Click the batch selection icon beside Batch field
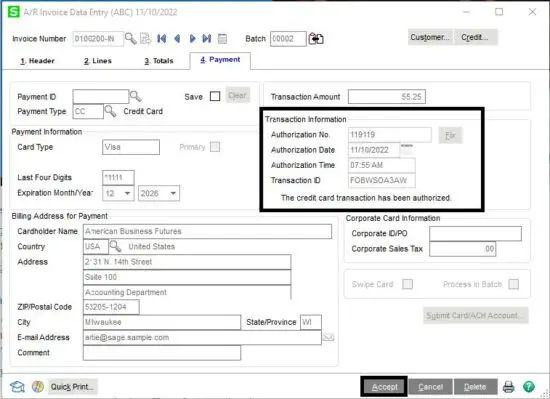The width and height of the screenshot is (550, 399). pyautogui.click(x=316, y=39)
